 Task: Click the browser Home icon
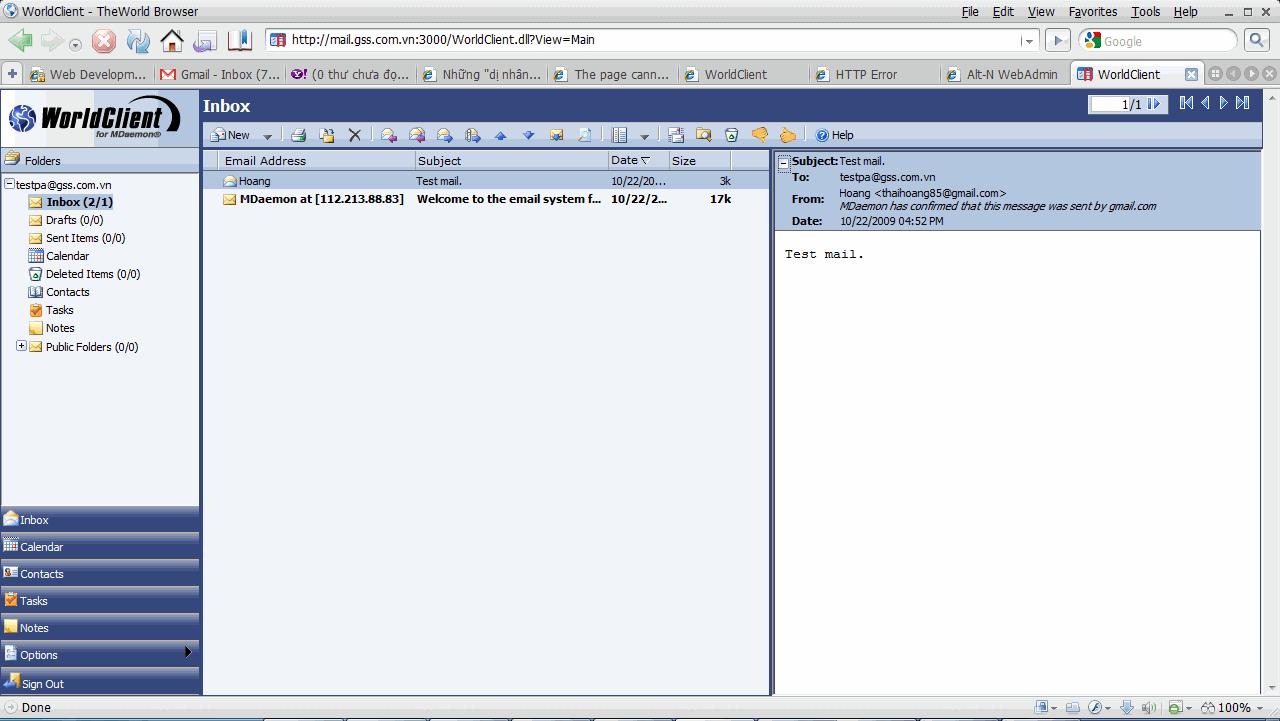click(x=172, y=41)
